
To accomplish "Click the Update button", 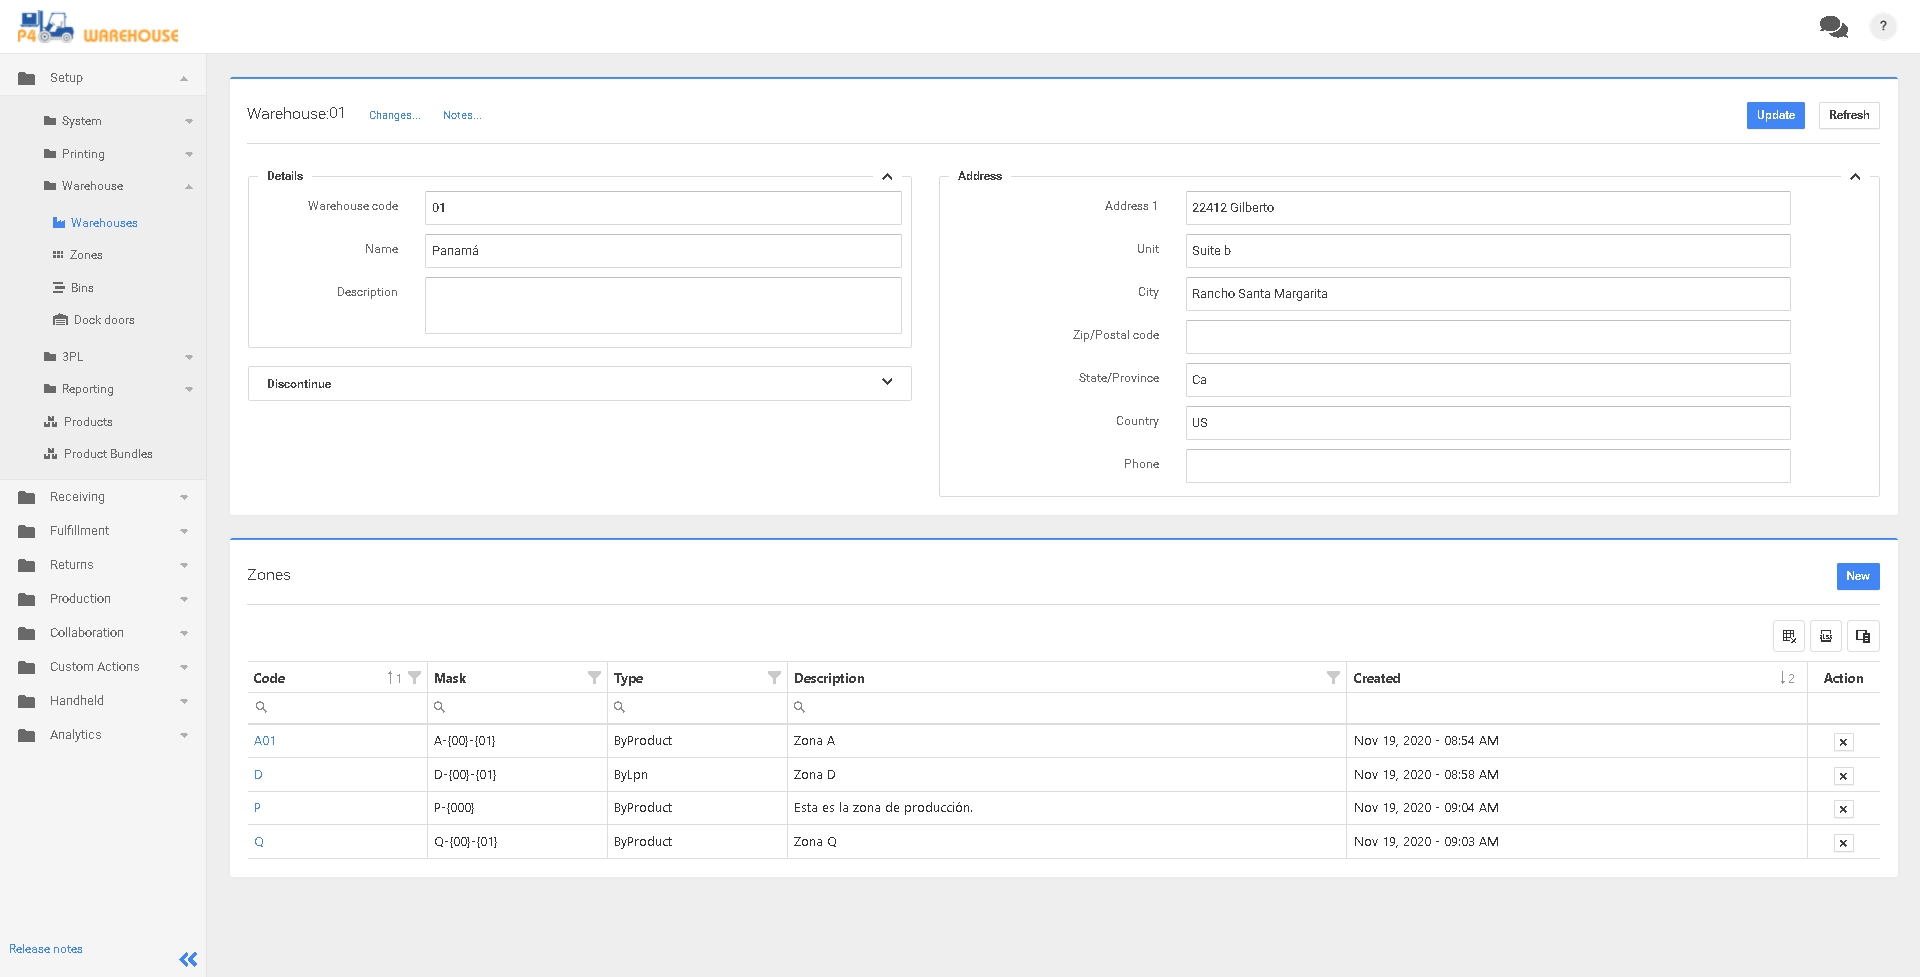I will [x=1775, y=115].
